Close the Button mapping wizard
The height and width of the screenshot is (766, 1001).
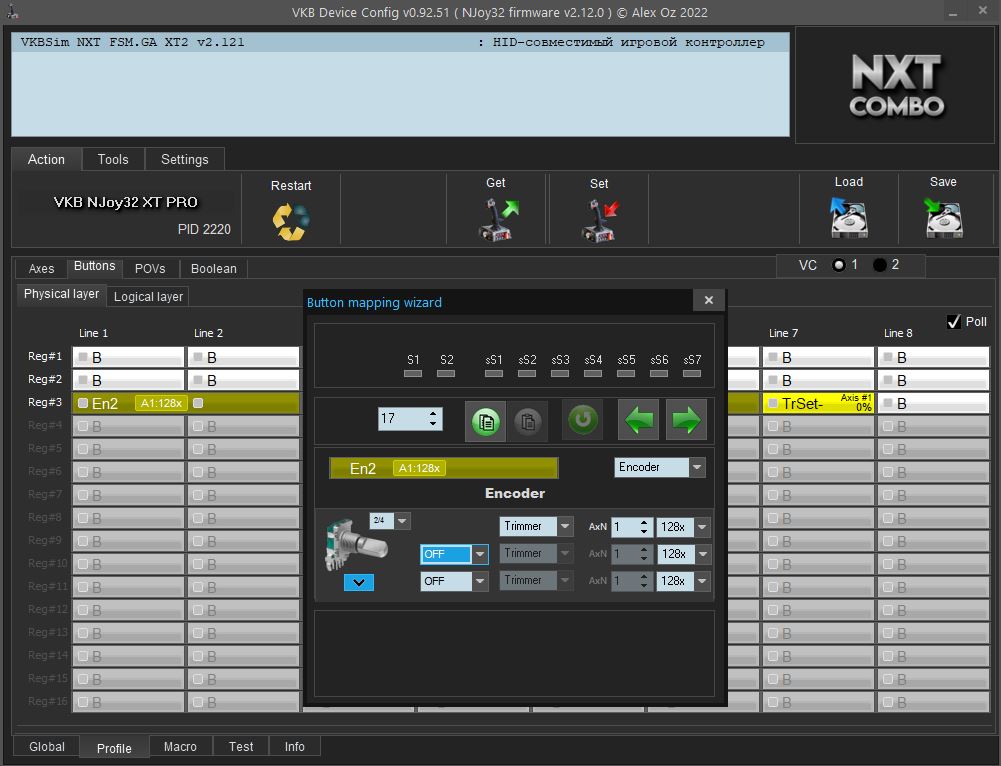click(709, 300)
